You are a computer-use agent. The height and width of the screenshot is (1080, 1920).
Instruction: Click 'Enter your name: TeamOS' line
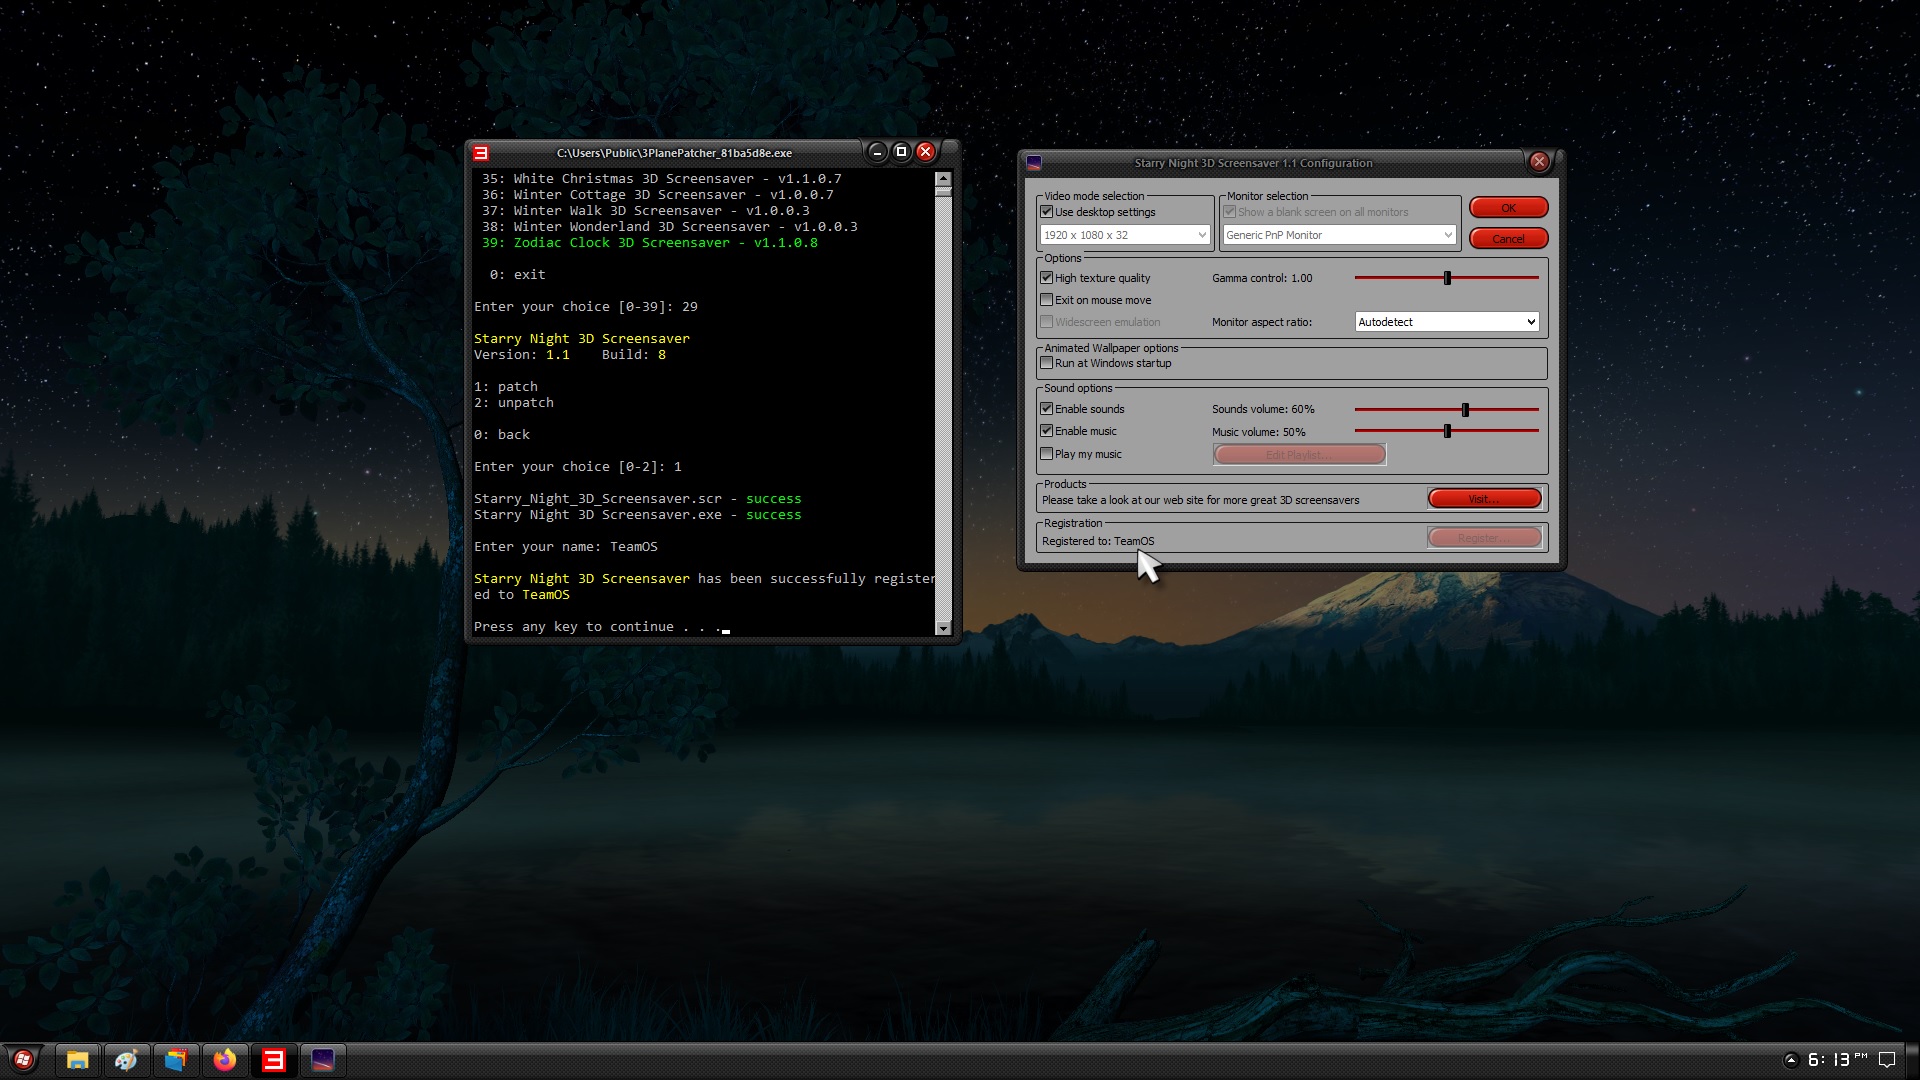566,547
